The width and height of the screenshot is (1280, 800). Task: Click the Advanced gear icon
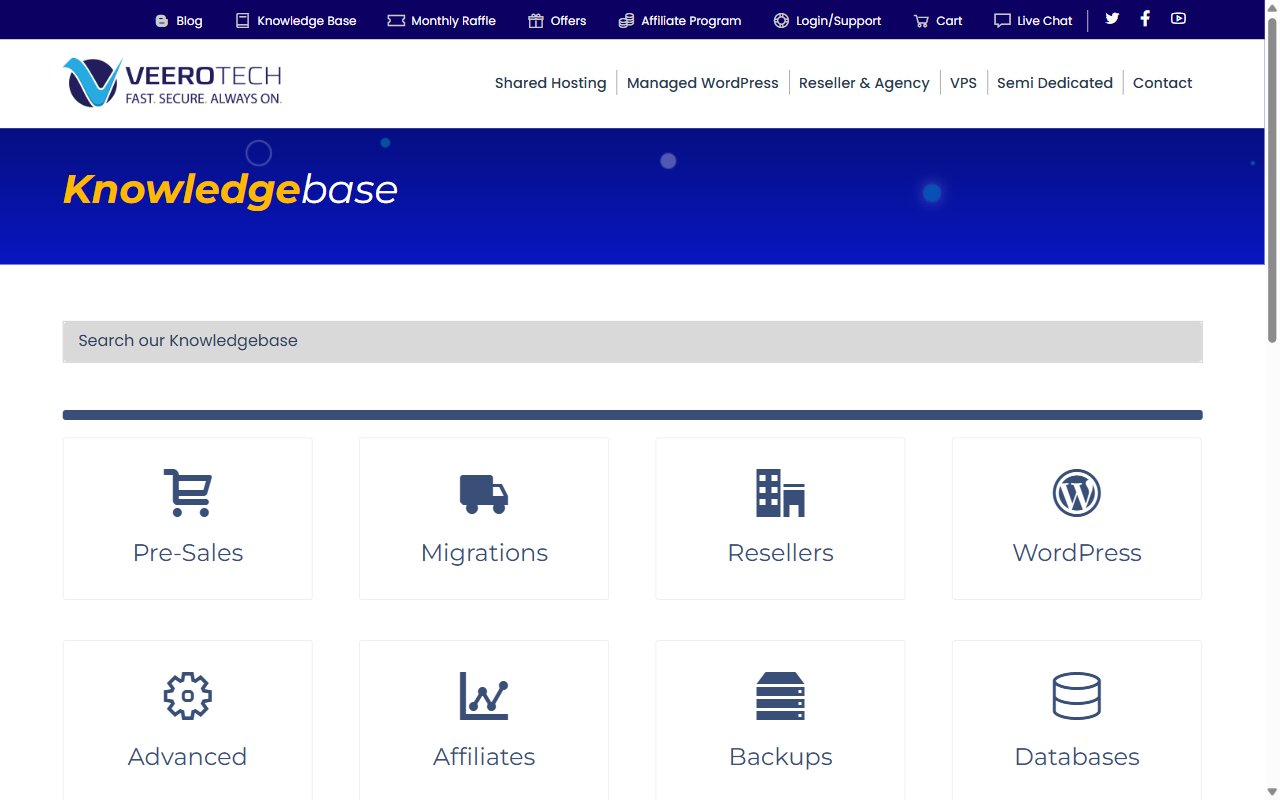pos(187,696)
